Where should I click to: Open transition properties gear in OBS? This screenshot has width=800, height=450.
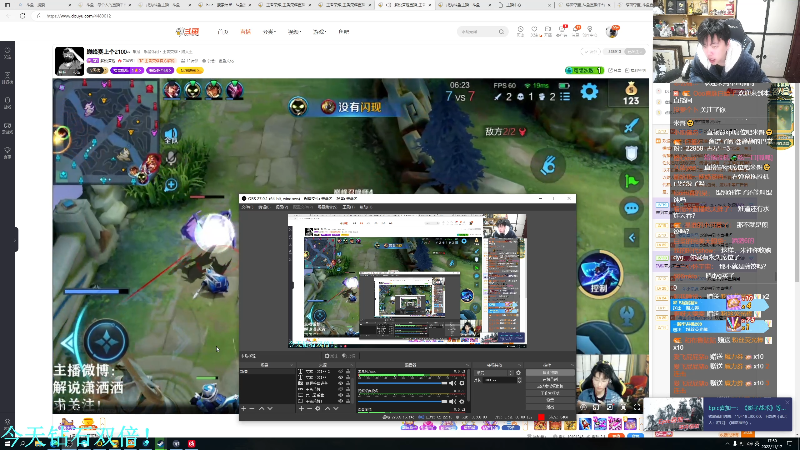pyautogui.click(x=518, y=372)
